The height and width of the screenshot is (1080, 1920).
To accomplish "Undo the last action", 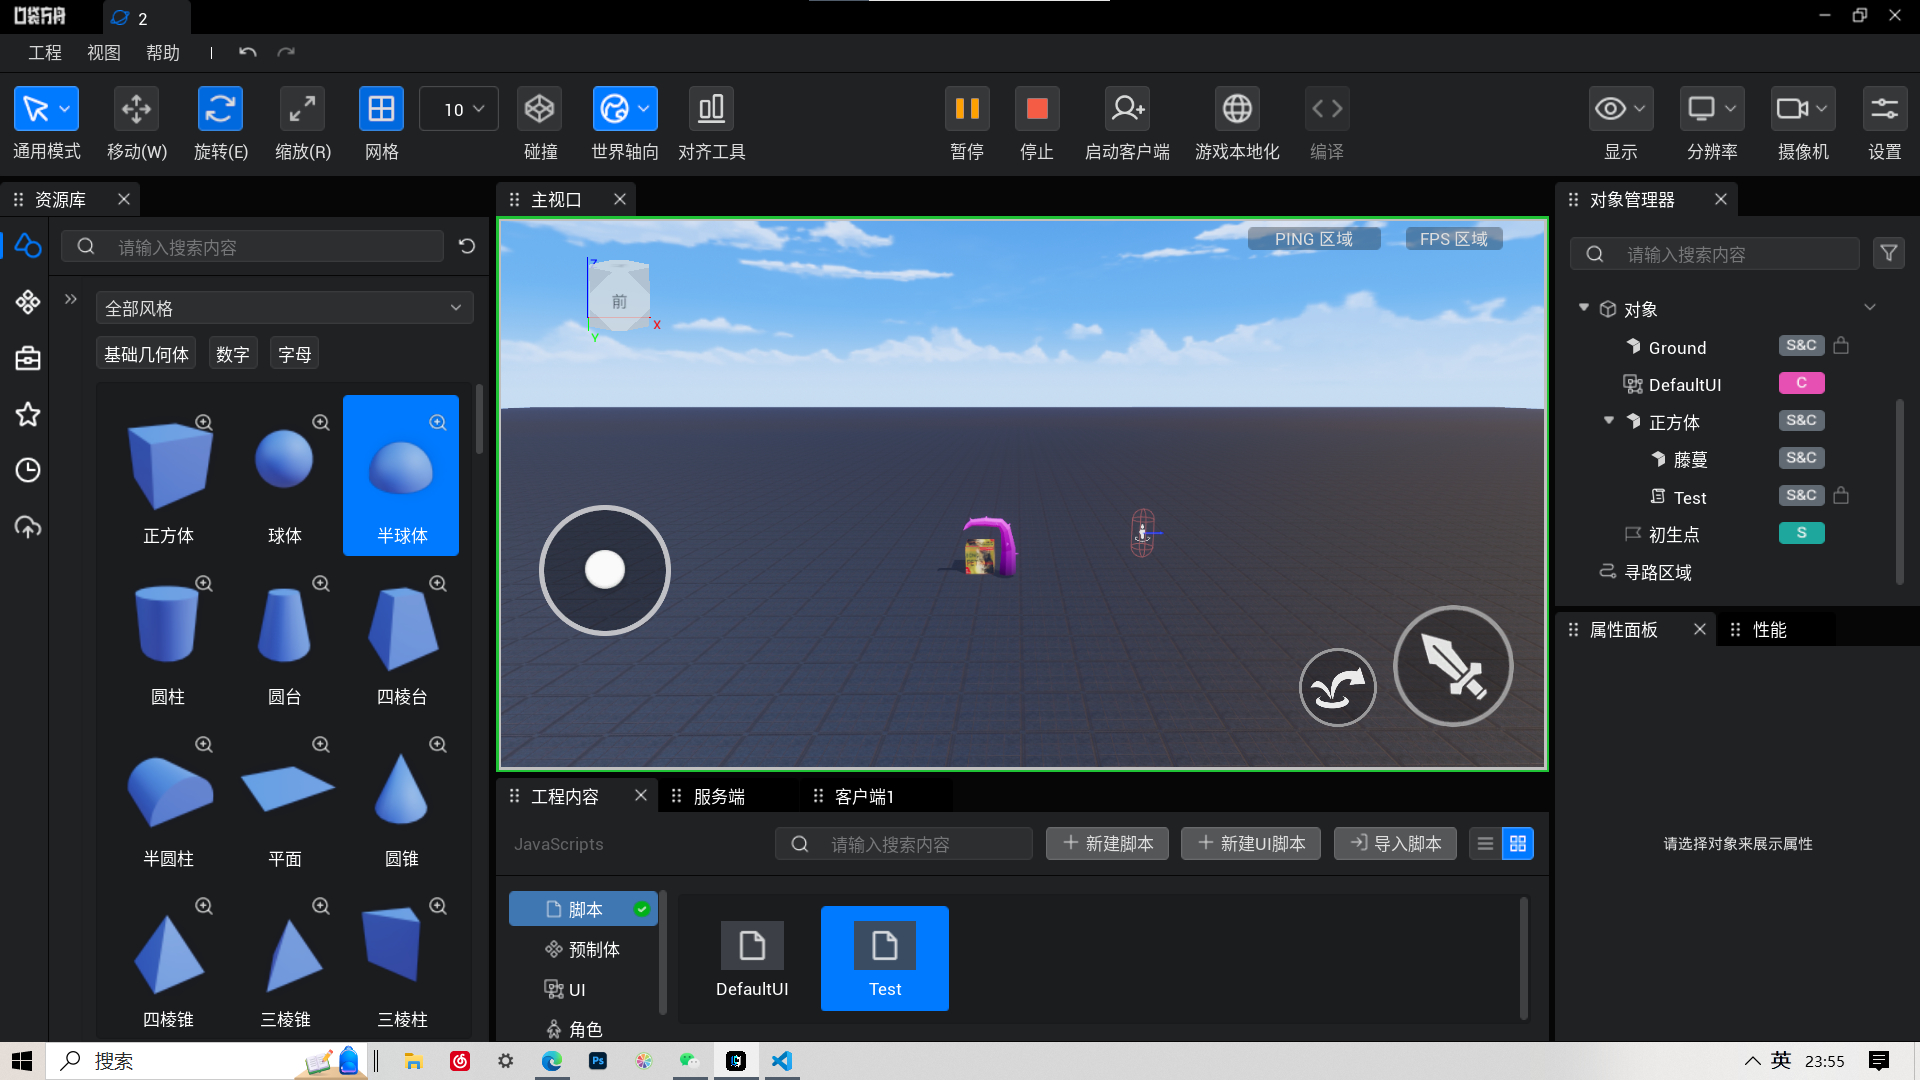I will click(248, 52).
